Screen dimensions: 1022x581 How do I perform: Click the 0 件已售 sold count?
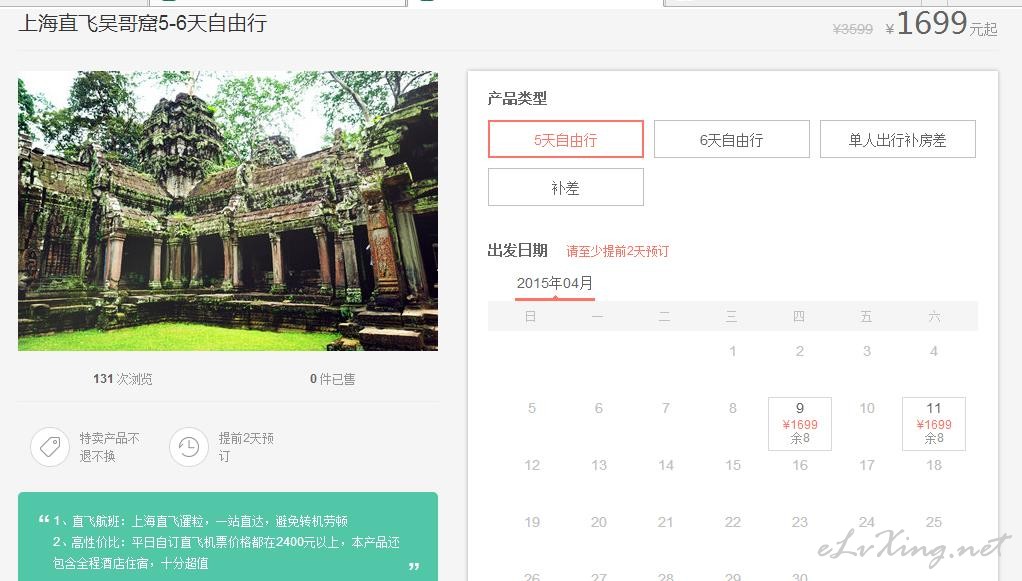pyautogui.click(x=332, y=379)
